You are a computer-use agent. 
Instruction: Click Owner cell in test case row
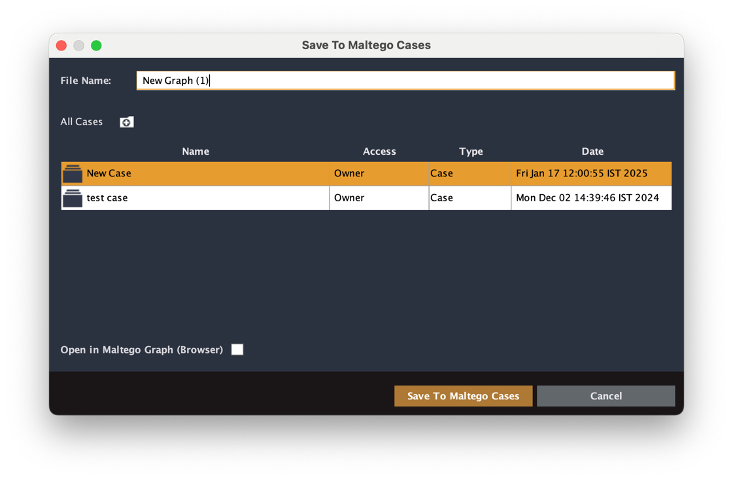pyautogui.click(x=379, y=198)
